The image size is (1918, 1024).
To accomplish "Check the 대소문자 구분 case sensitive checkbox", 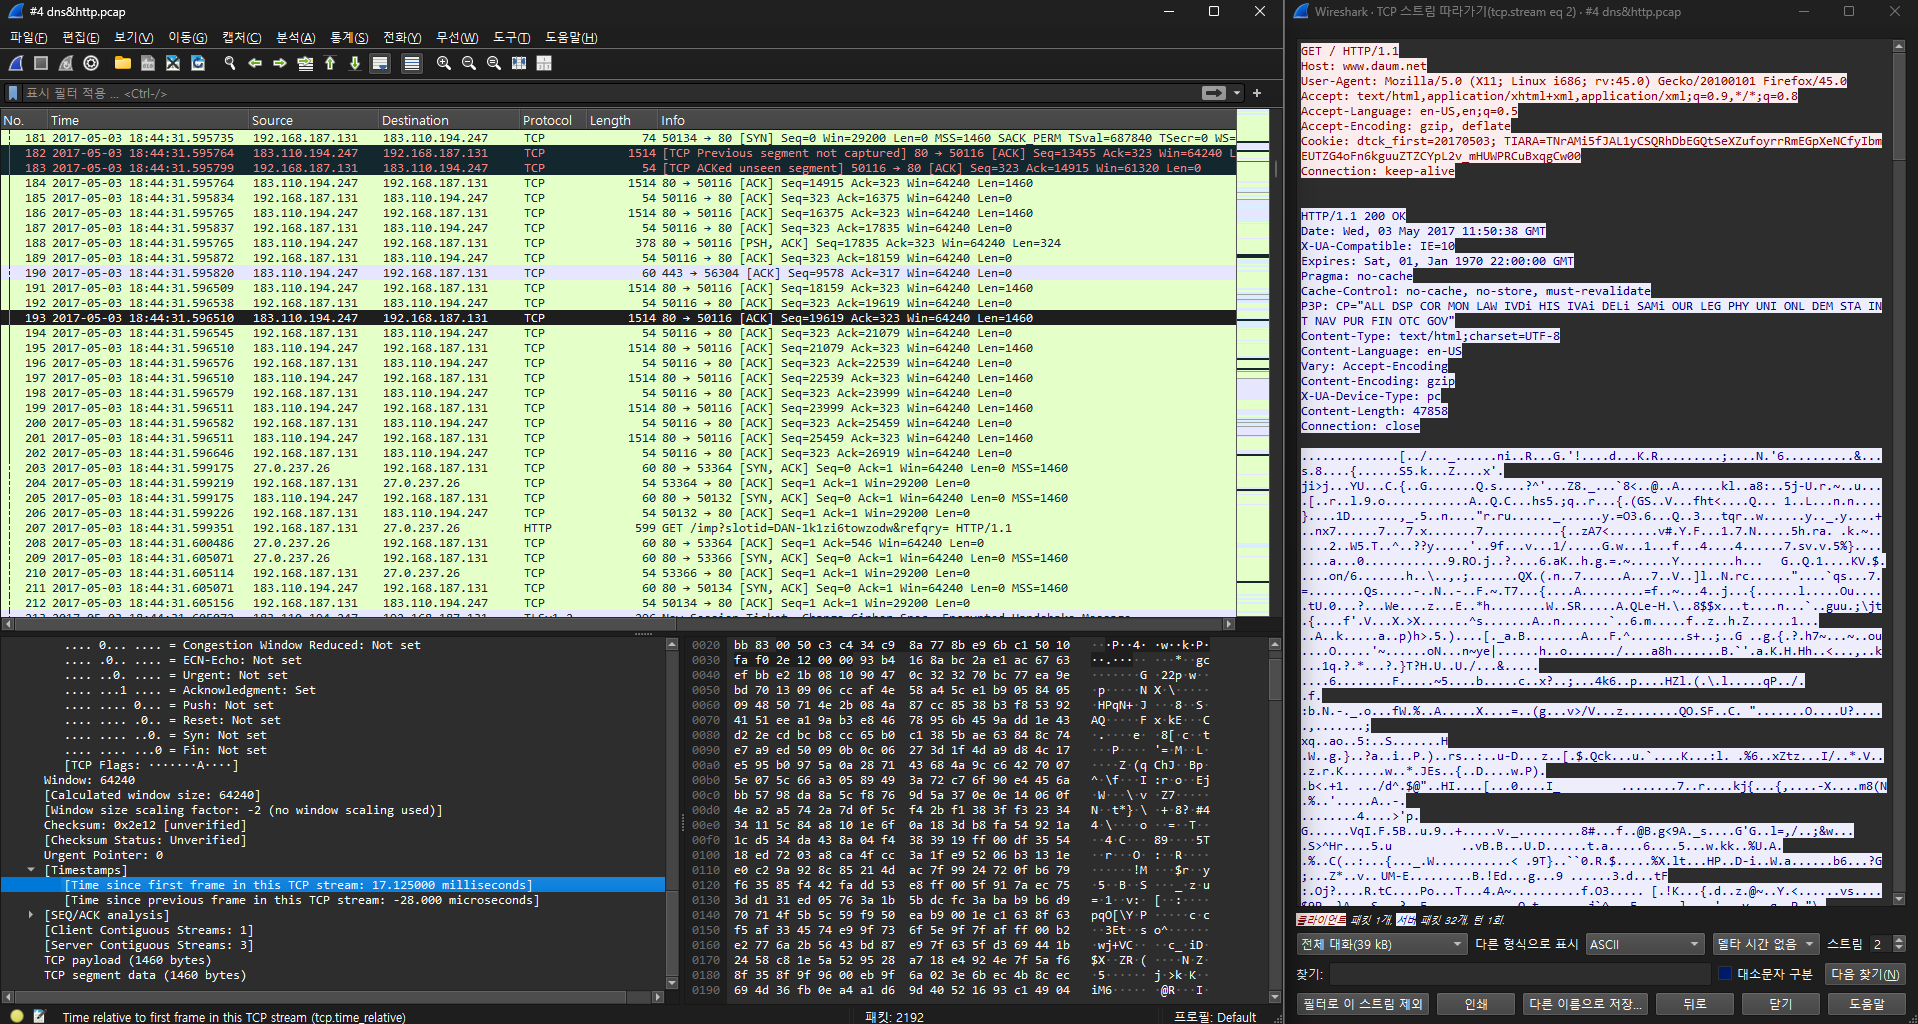I will [x=1725, y=974].
